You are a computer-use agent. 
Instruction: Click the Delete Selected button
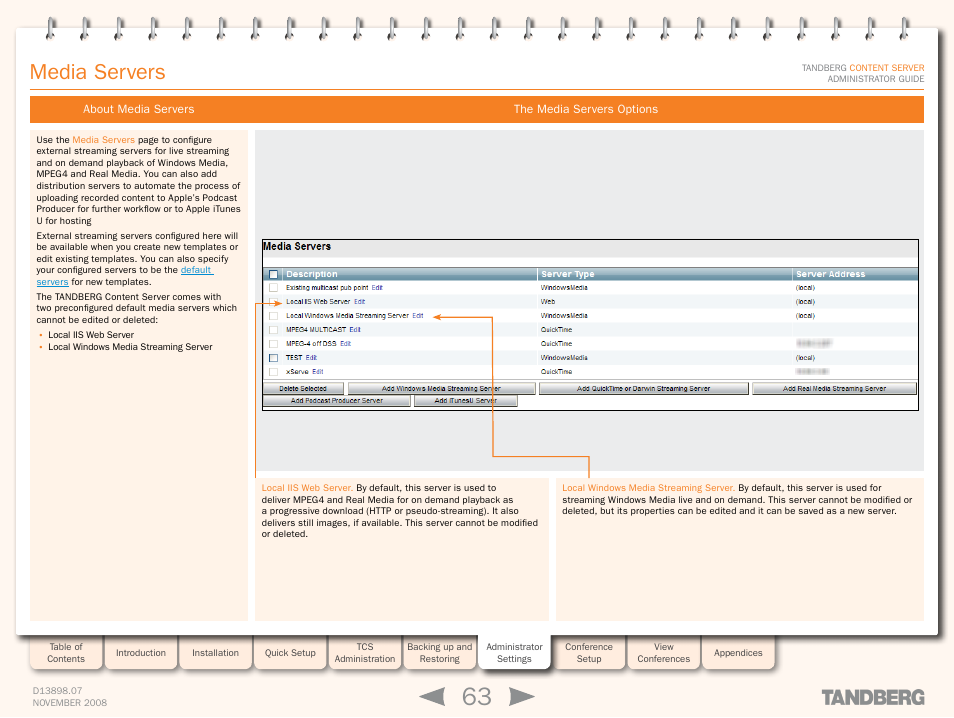(303, 389)
